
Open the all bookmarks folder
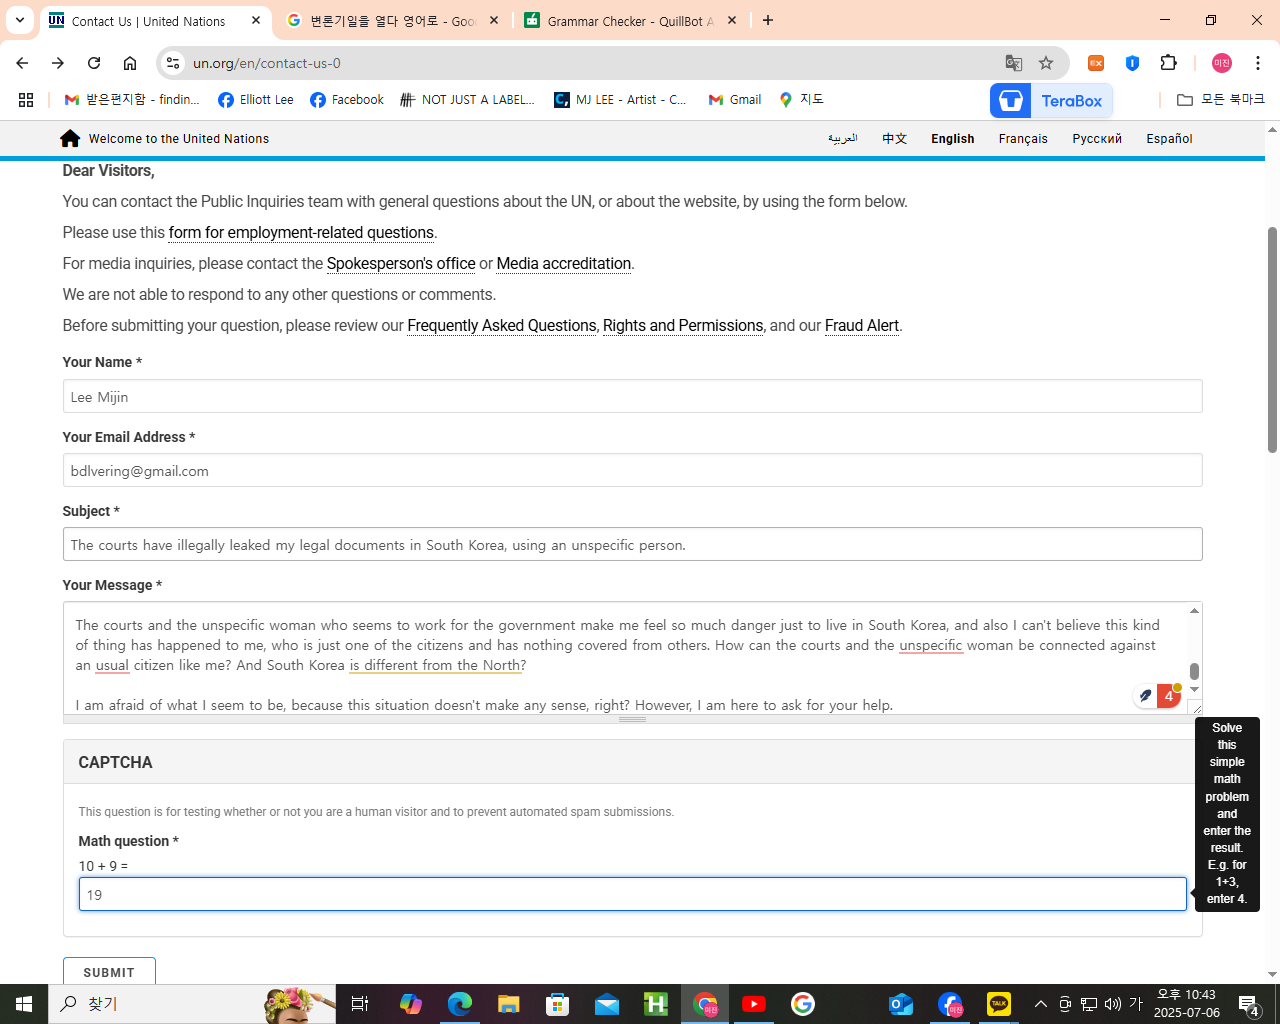(1221, 100)
